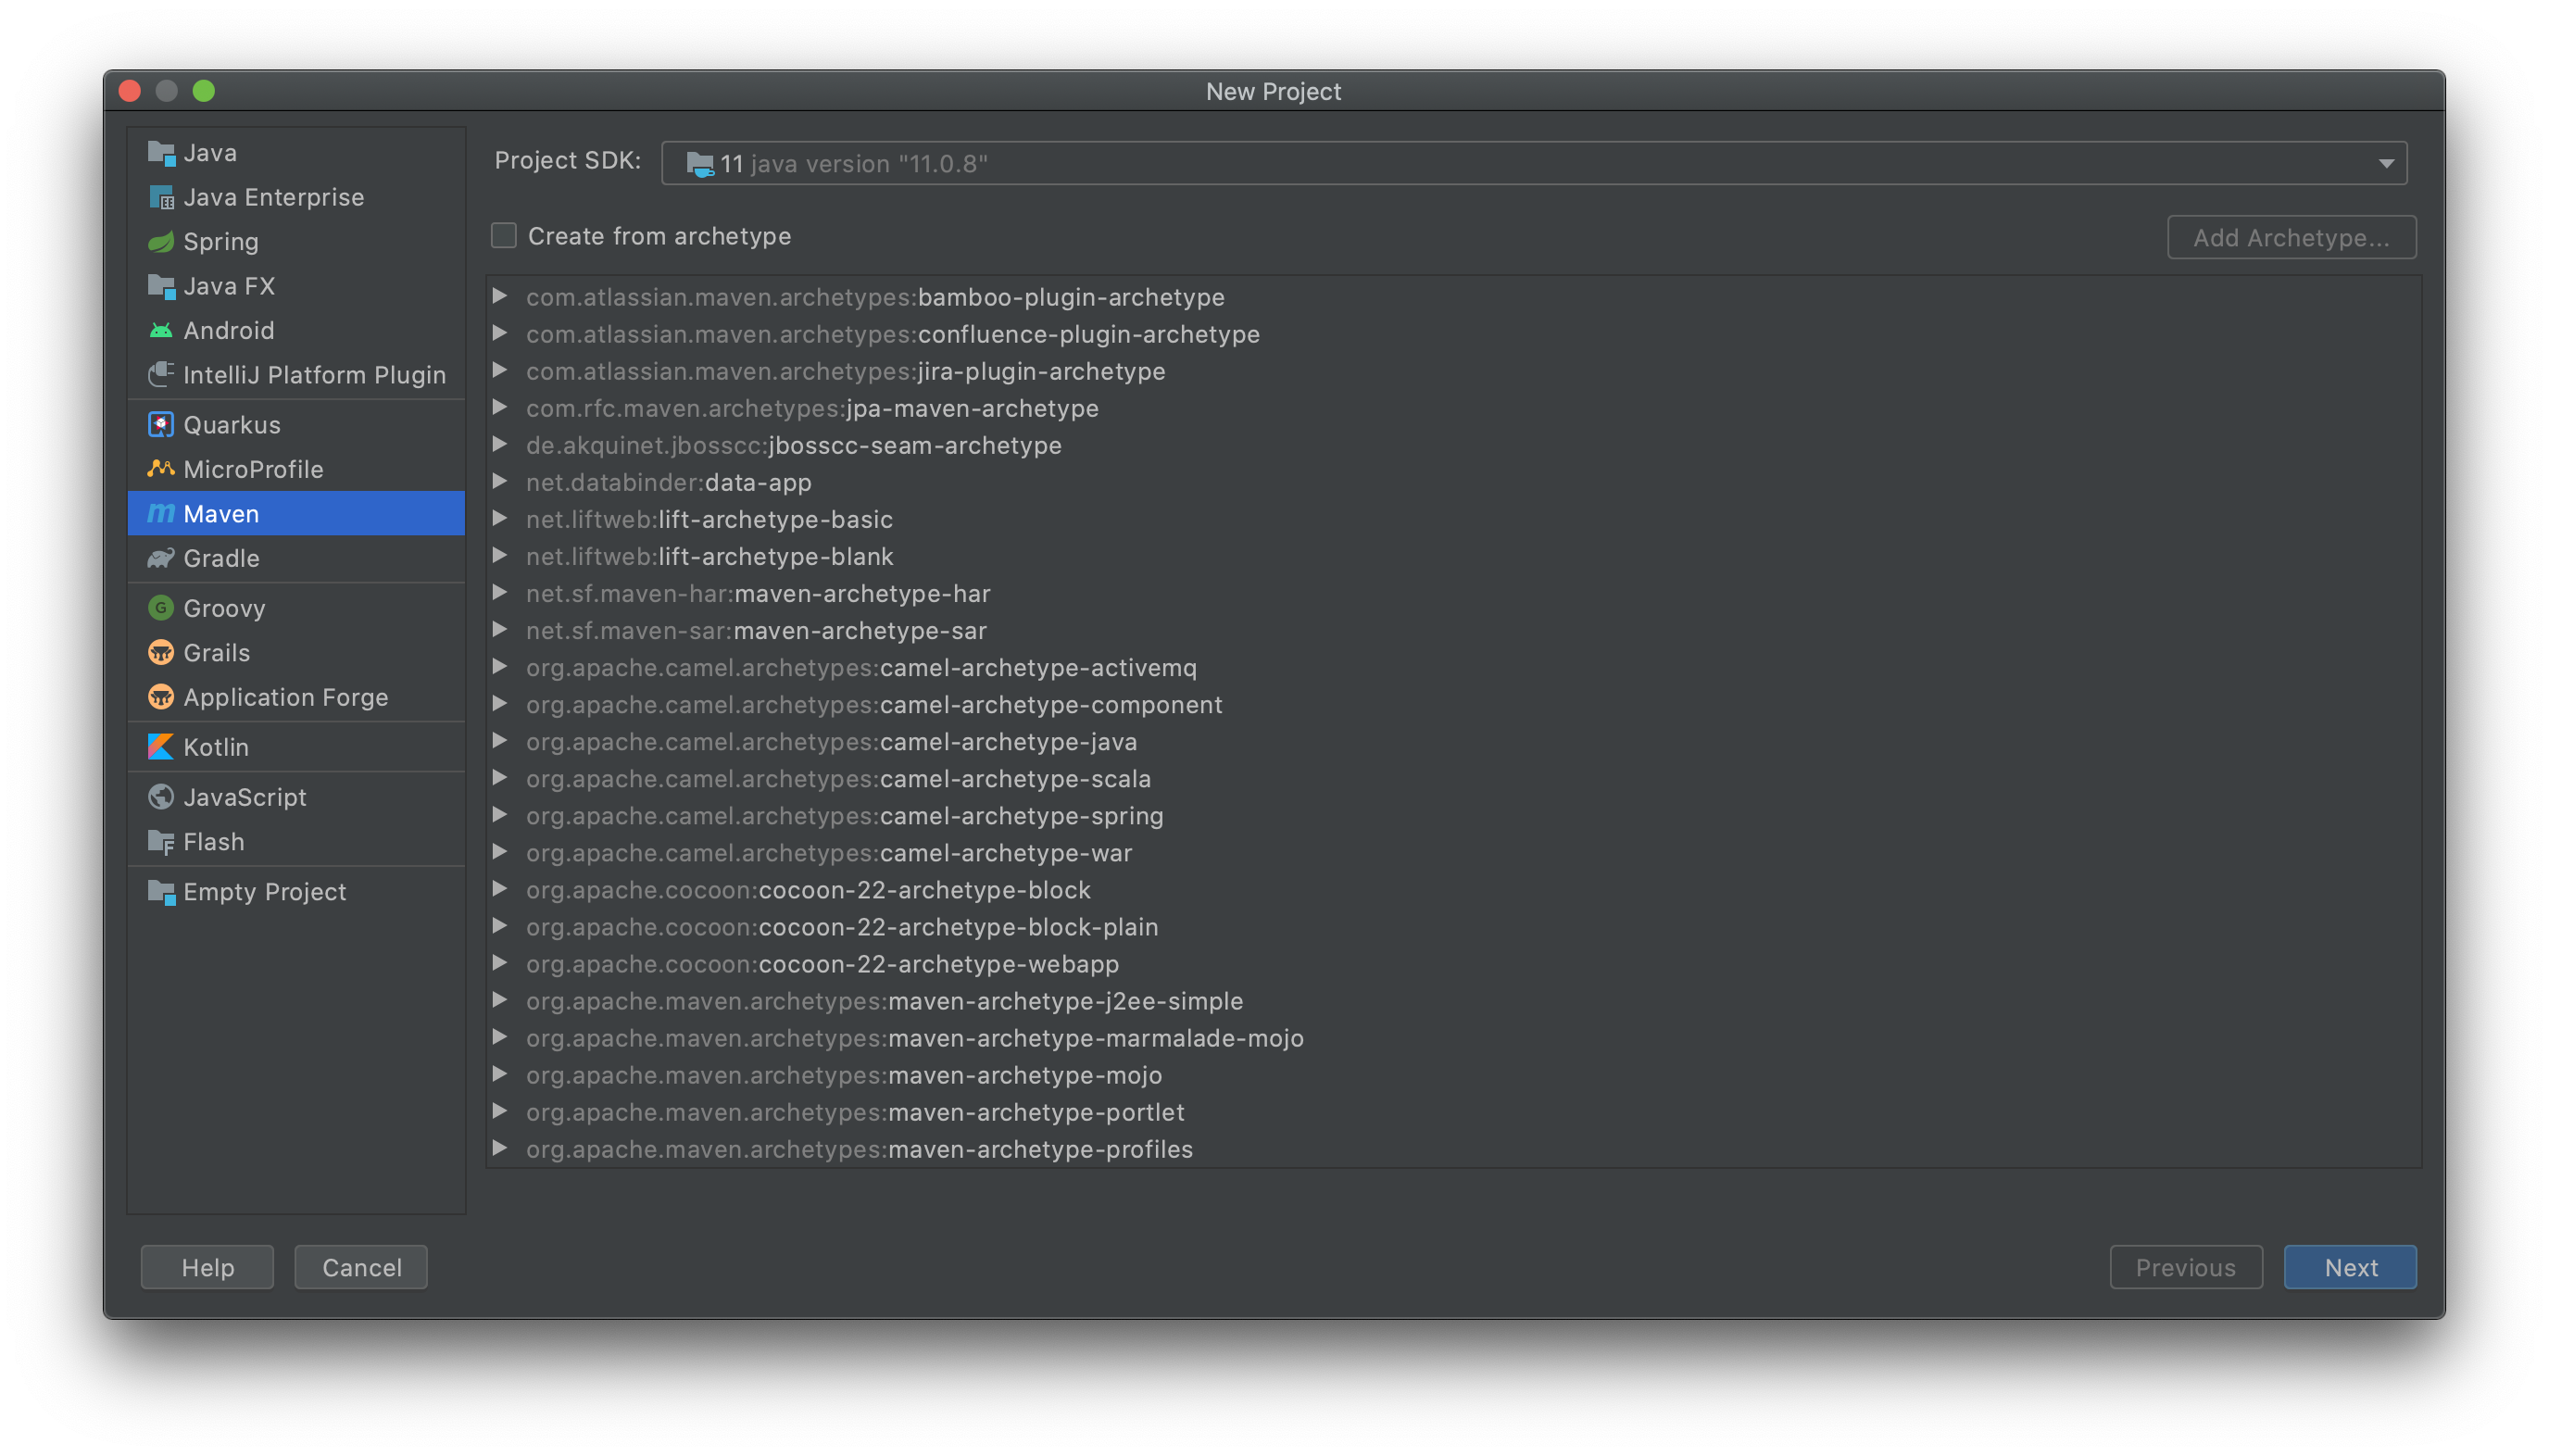This screenshot has width=2549, height=1456.
Task: Expand camel-archetype-spring tree entry
Action: [x=500, y=815]
